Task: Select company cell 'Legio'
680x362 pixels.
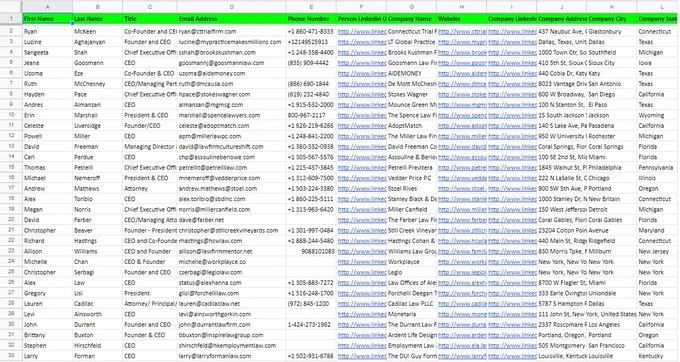Action: [x=412, y=272]
